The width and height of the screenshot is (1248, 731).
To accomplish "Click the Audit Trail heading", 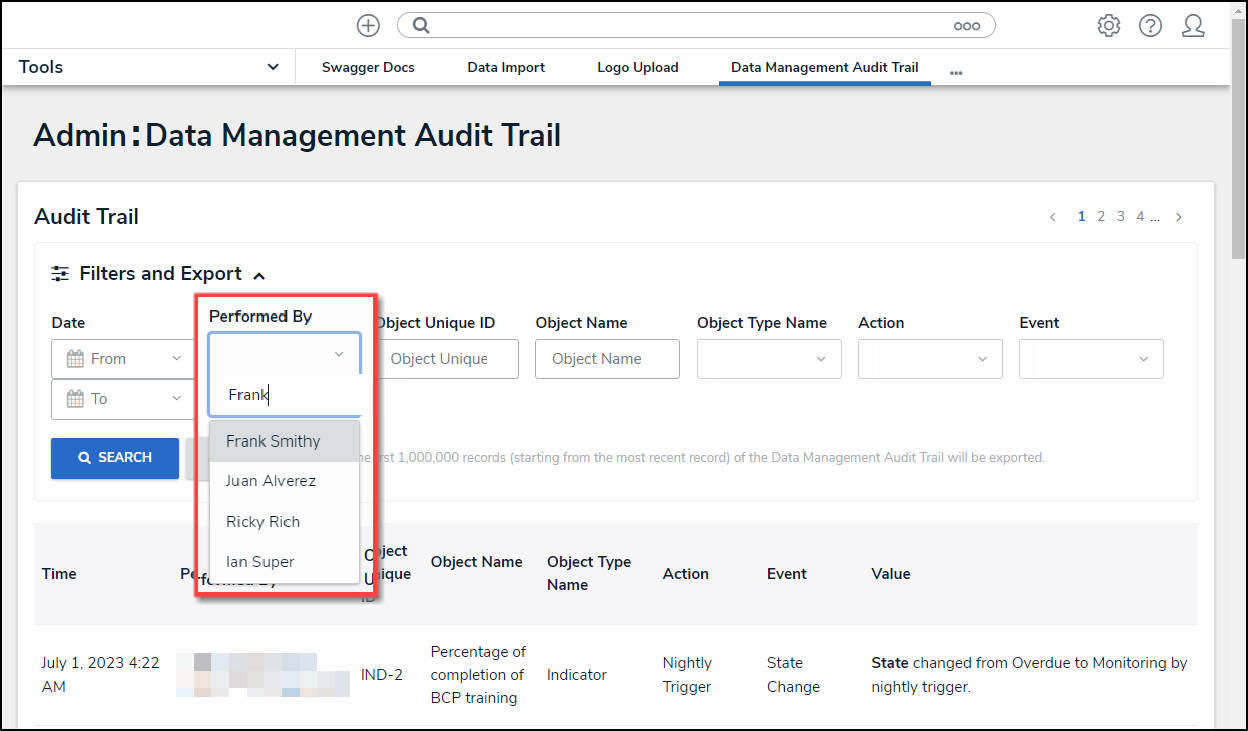I will 86,217.
